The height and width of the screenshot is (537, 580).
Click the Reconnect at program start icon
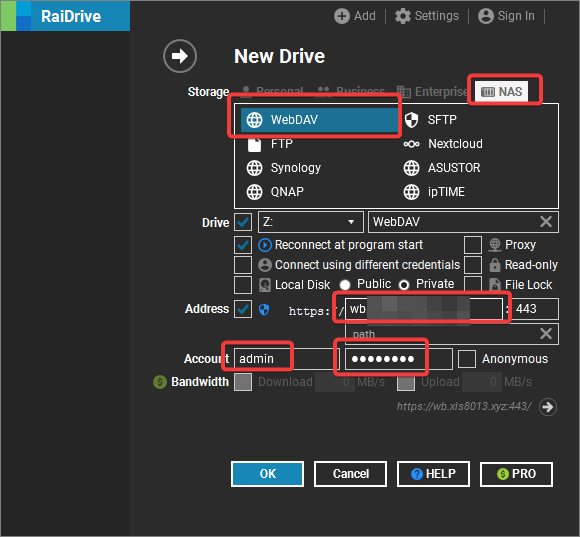(265, 245)
